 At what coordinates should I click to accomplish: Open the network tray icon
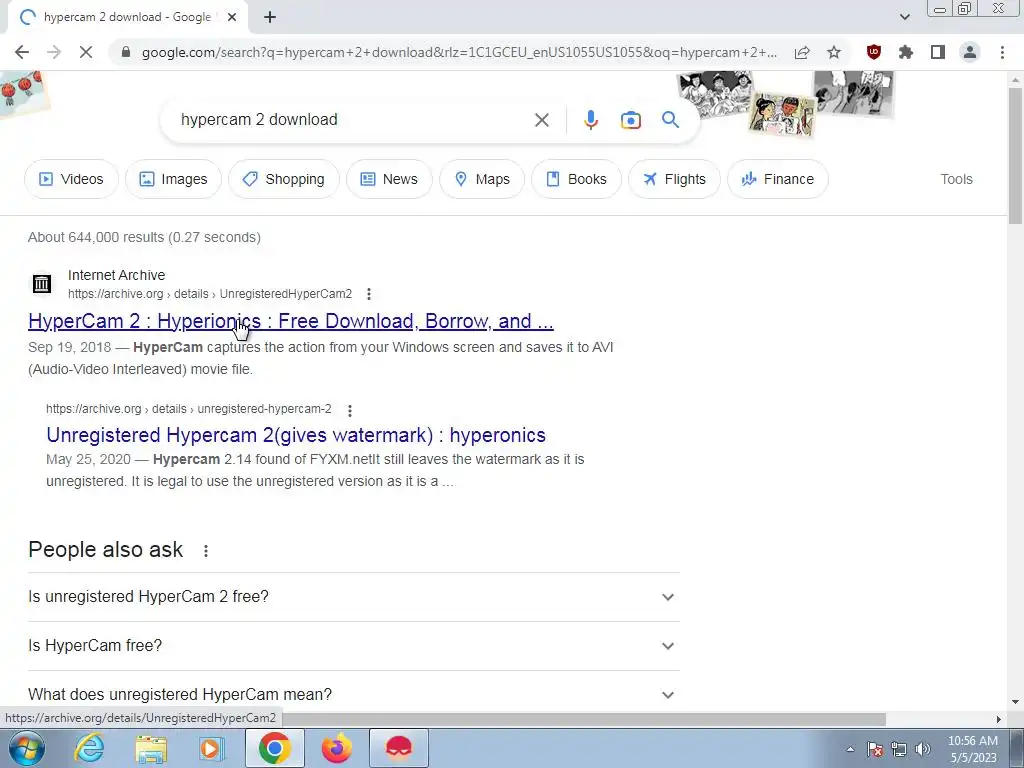coord(899,749)
